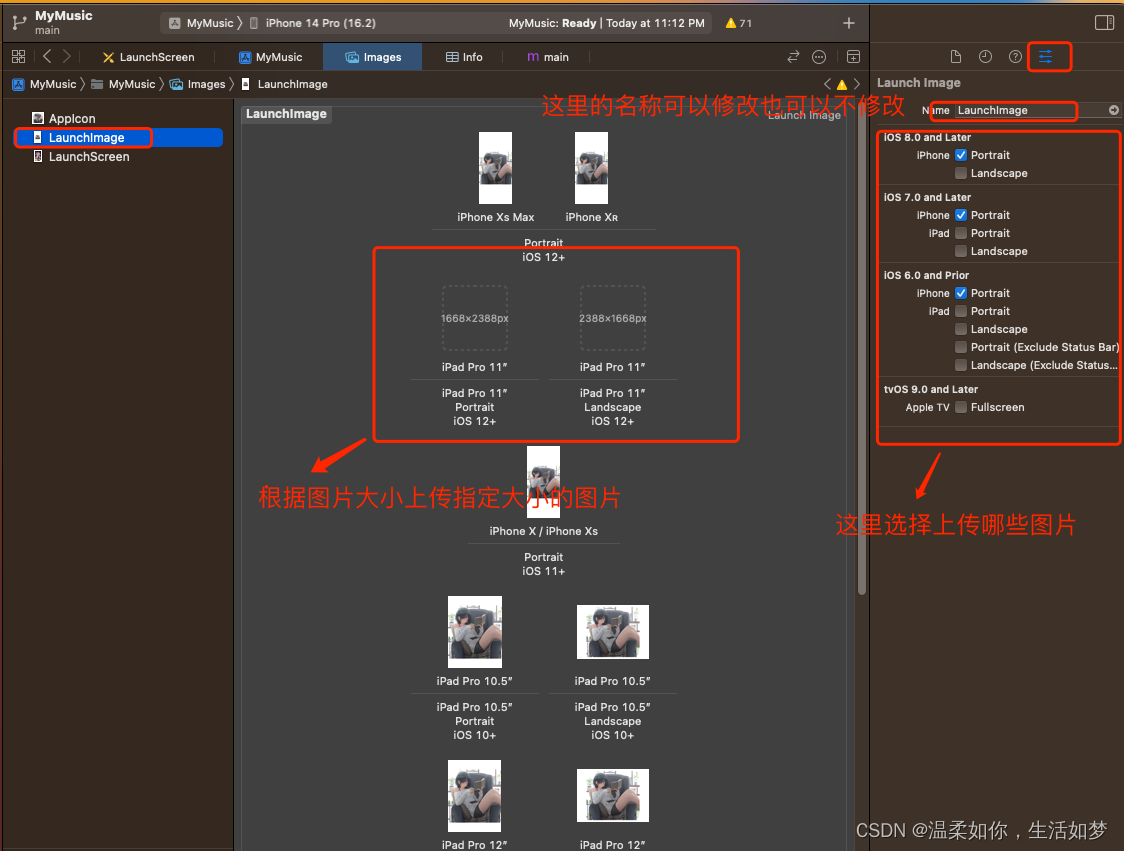Add a new editor with the split icon
Viewport: 1124px width, 851px height.
point(853,57)
